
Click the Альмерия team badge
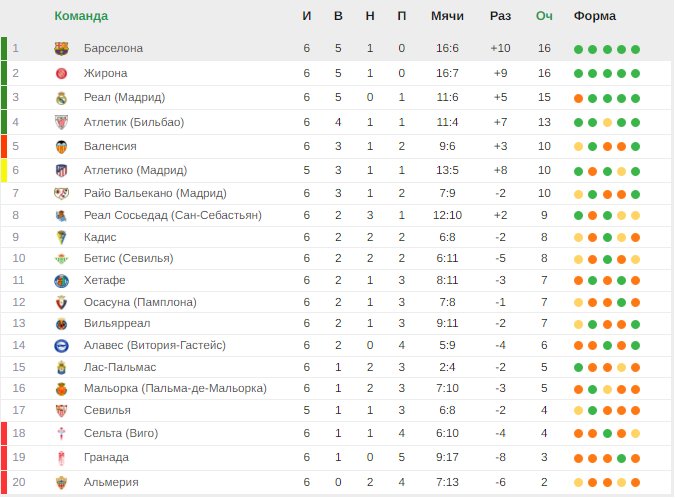[62, 483]
